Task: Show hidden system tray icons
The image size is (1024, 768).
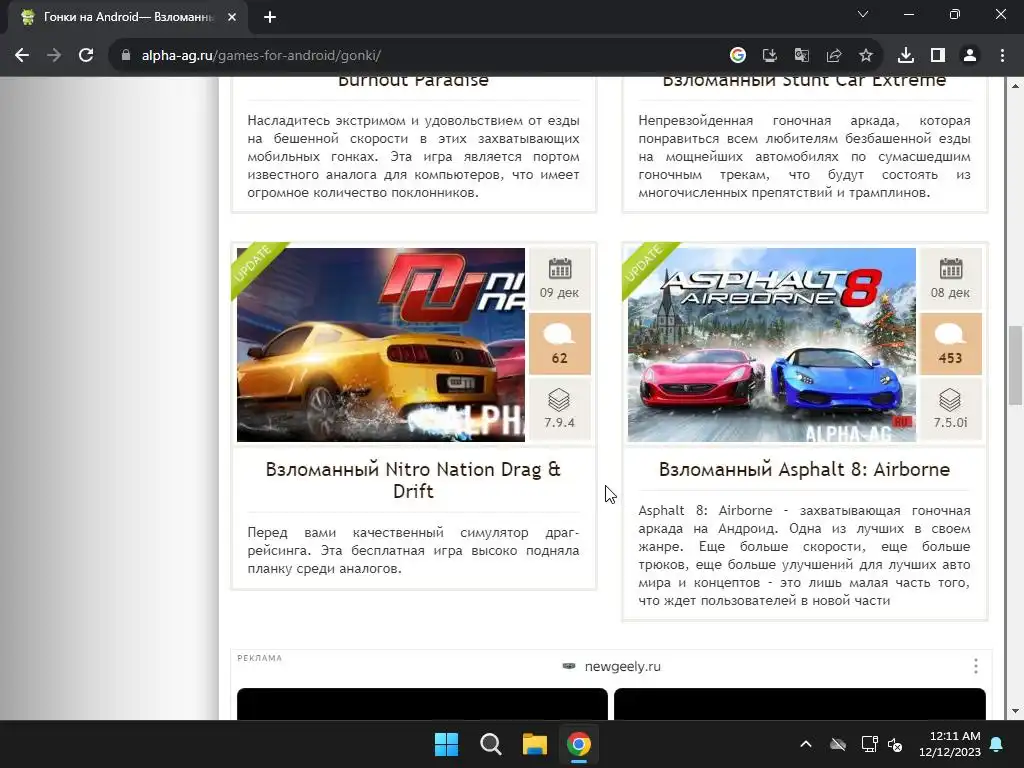Action: coord(806,744)
